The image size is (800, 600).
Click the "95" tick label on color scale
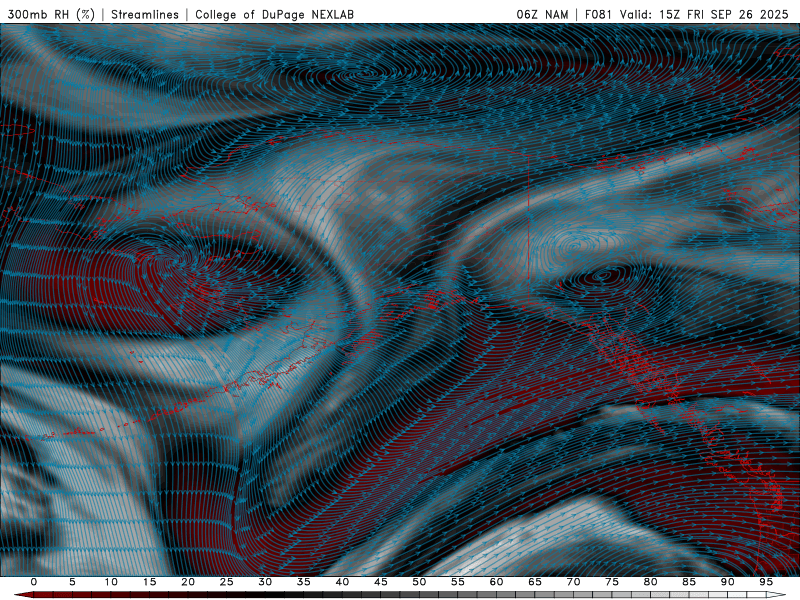(766, 582)
